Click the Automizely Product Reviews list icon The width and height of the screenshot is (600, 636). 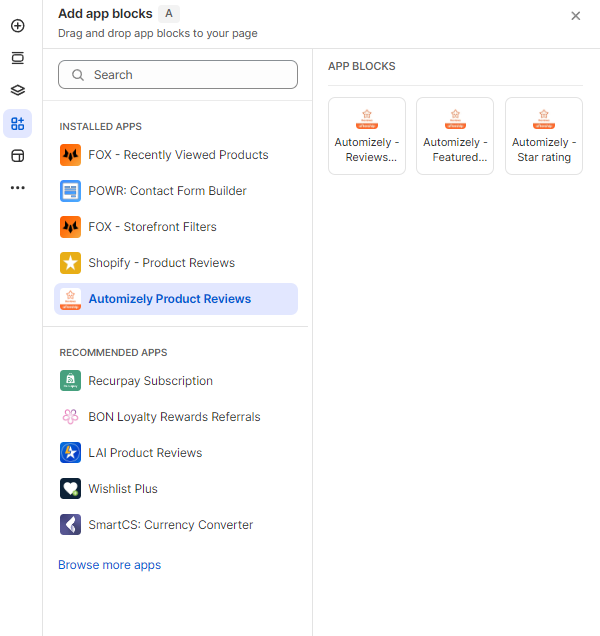70,299
